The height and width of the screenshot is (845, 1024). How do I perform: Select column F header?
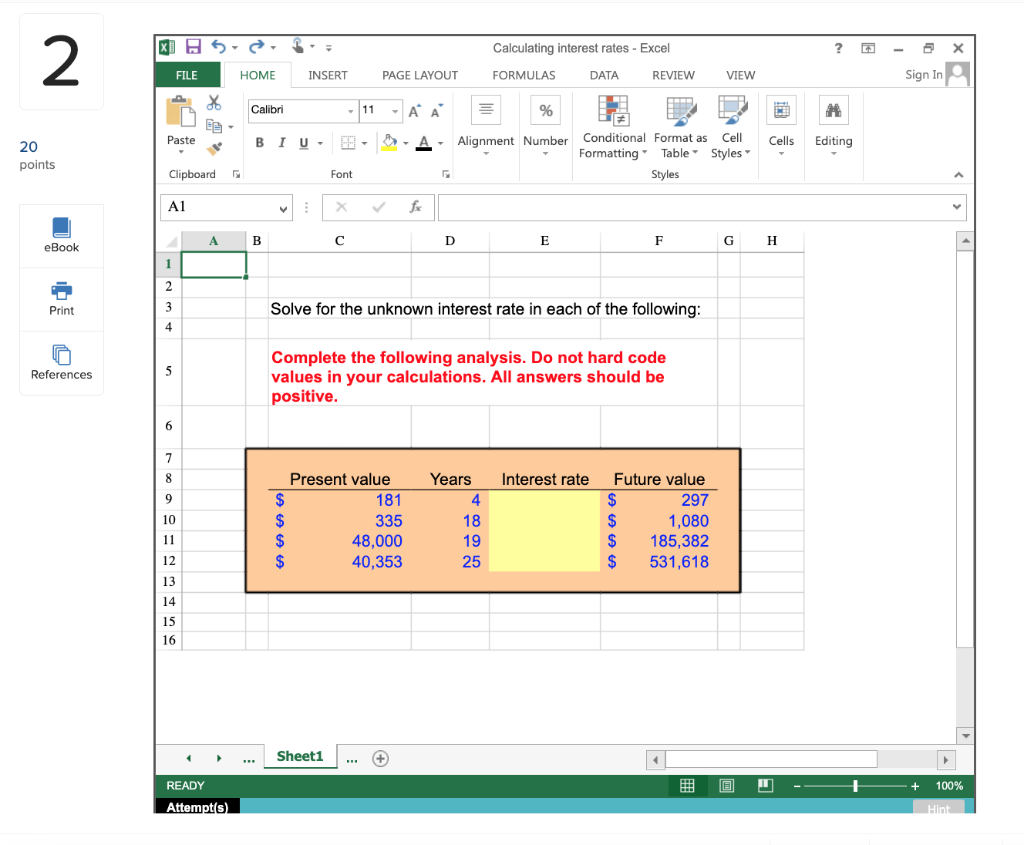658,240
